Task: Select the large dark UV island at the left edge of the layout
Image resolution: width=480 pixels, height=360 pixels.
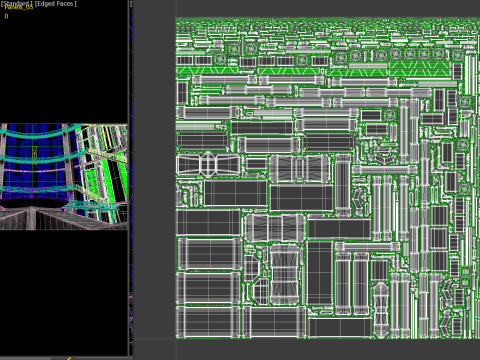Action: (x=208, y=222)
